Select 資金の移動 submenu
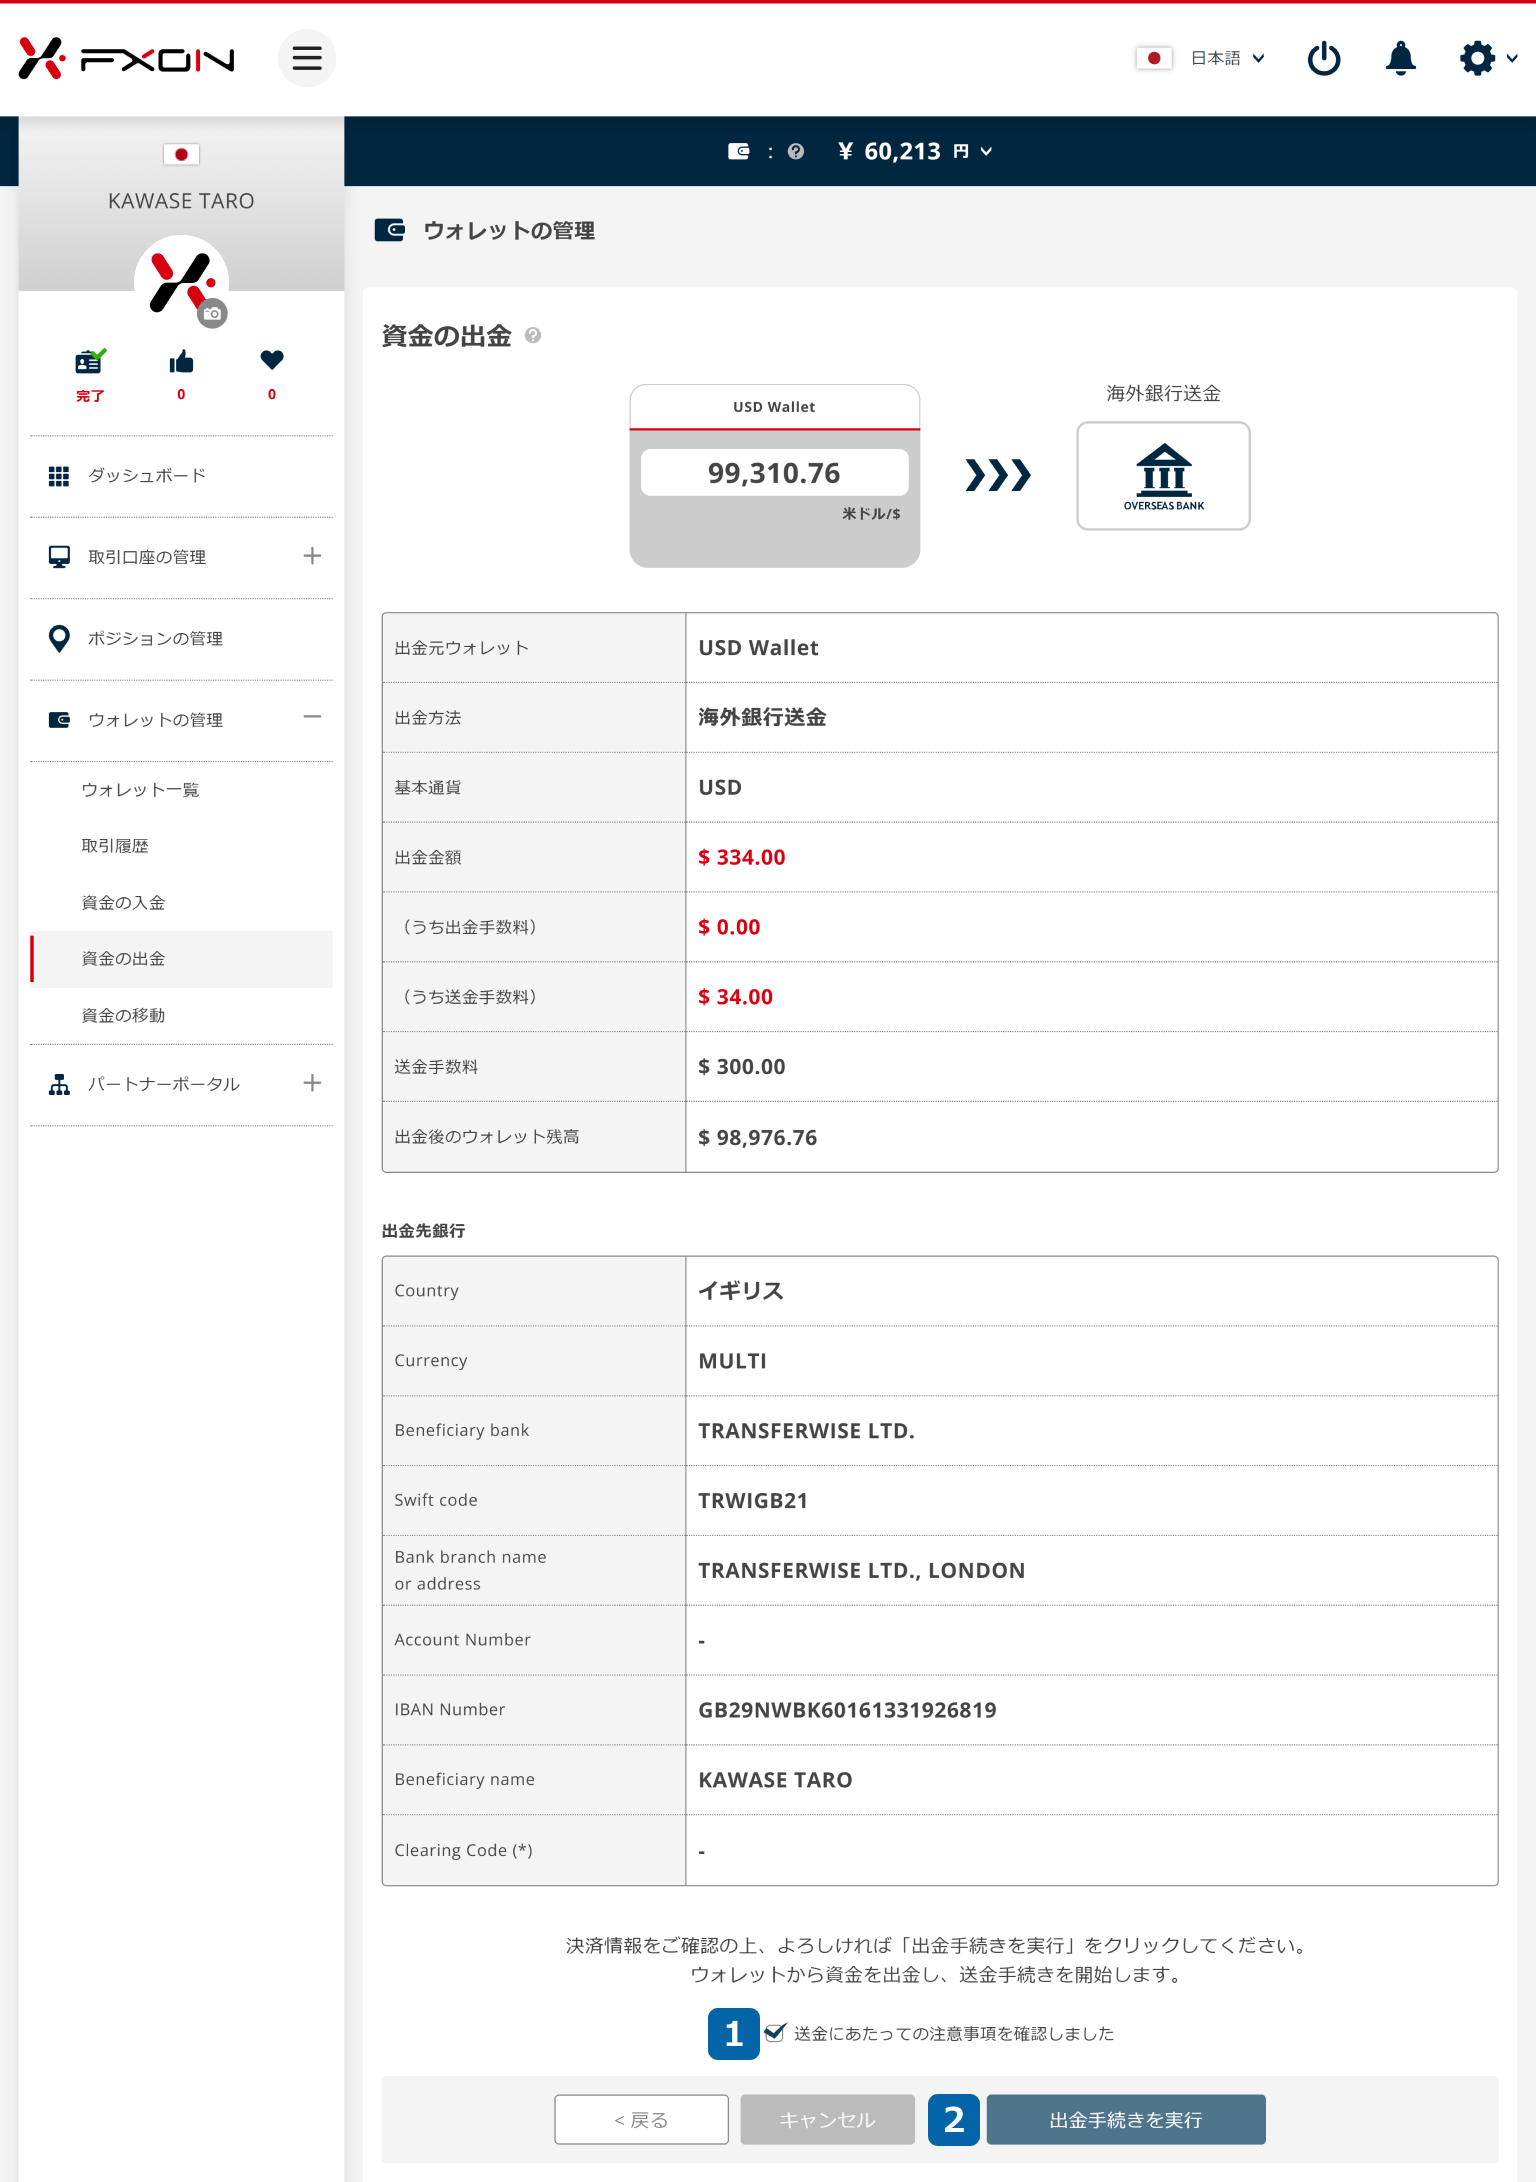This screenshot has width=1536, height=2182. pyautogui.click(x=123, y=1016)
